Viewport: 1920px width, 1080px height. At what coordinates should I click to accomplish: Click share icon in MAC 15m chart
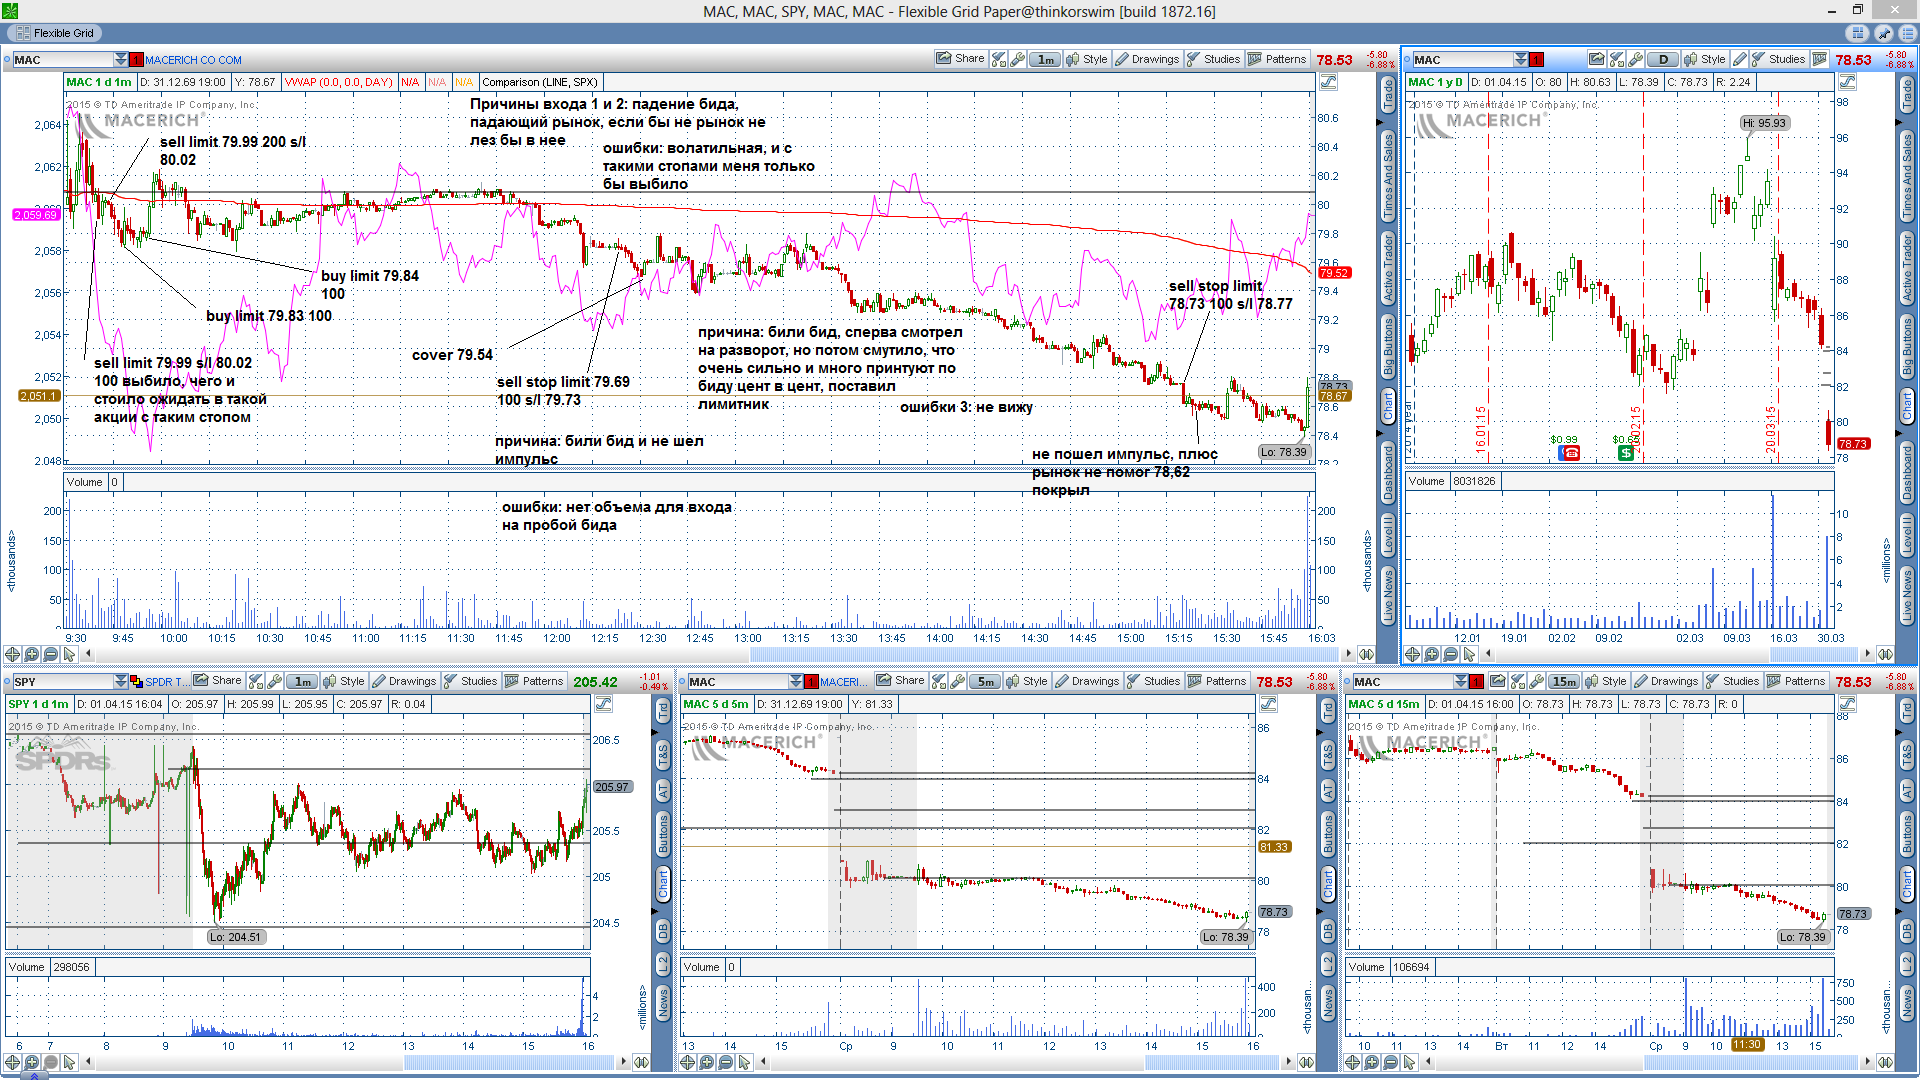pos(1497,681)
